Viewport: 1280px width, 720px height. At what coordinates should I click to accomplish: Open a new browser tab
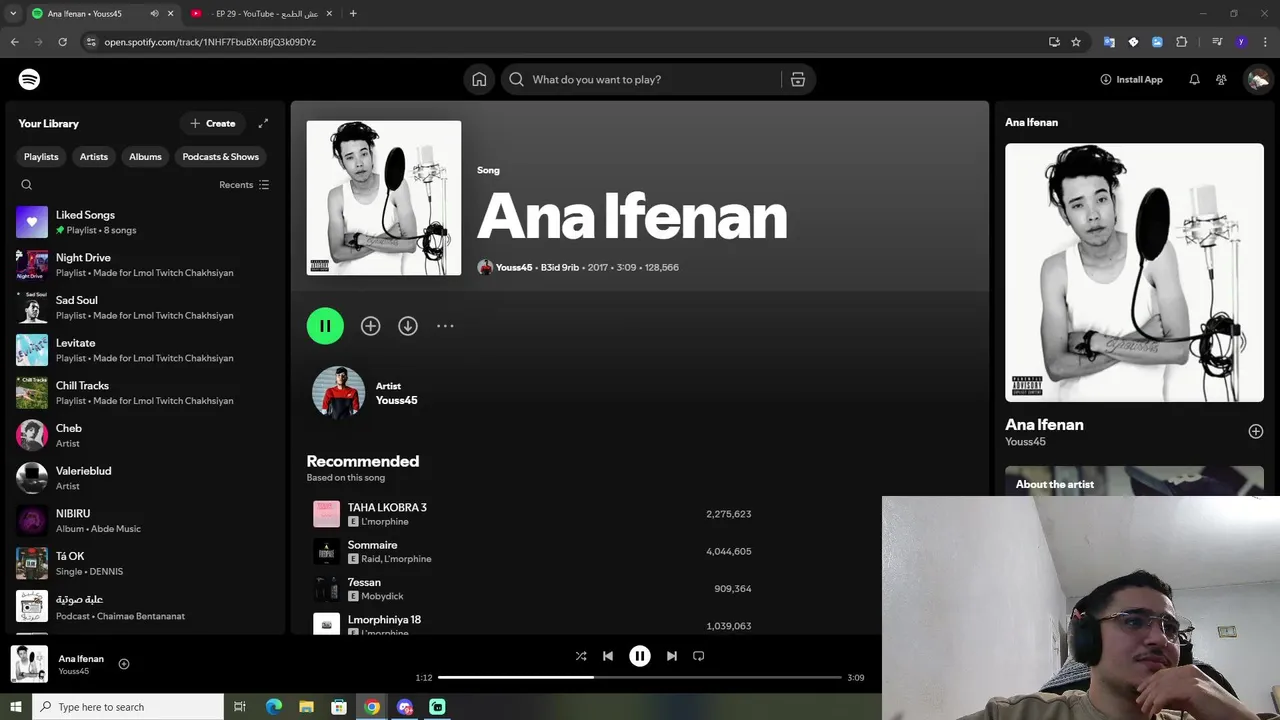click(353, 13)
